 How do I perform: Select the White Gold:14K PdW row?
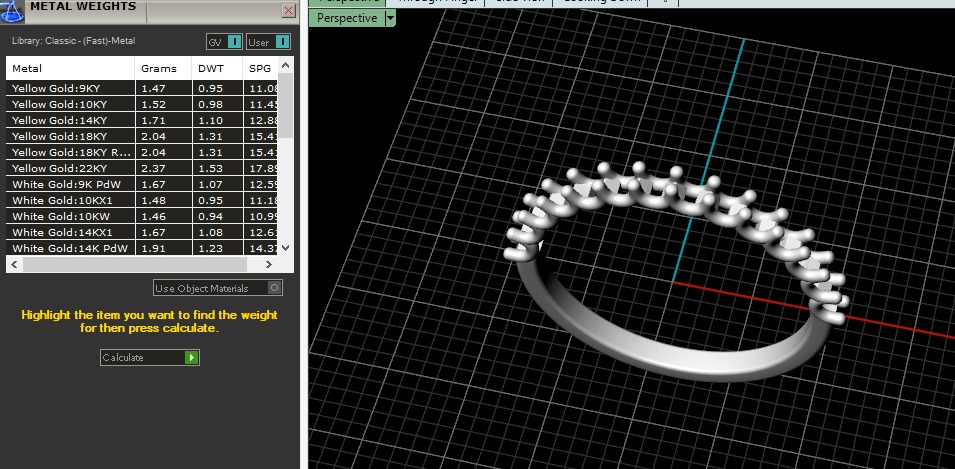[x=142, y=249]
